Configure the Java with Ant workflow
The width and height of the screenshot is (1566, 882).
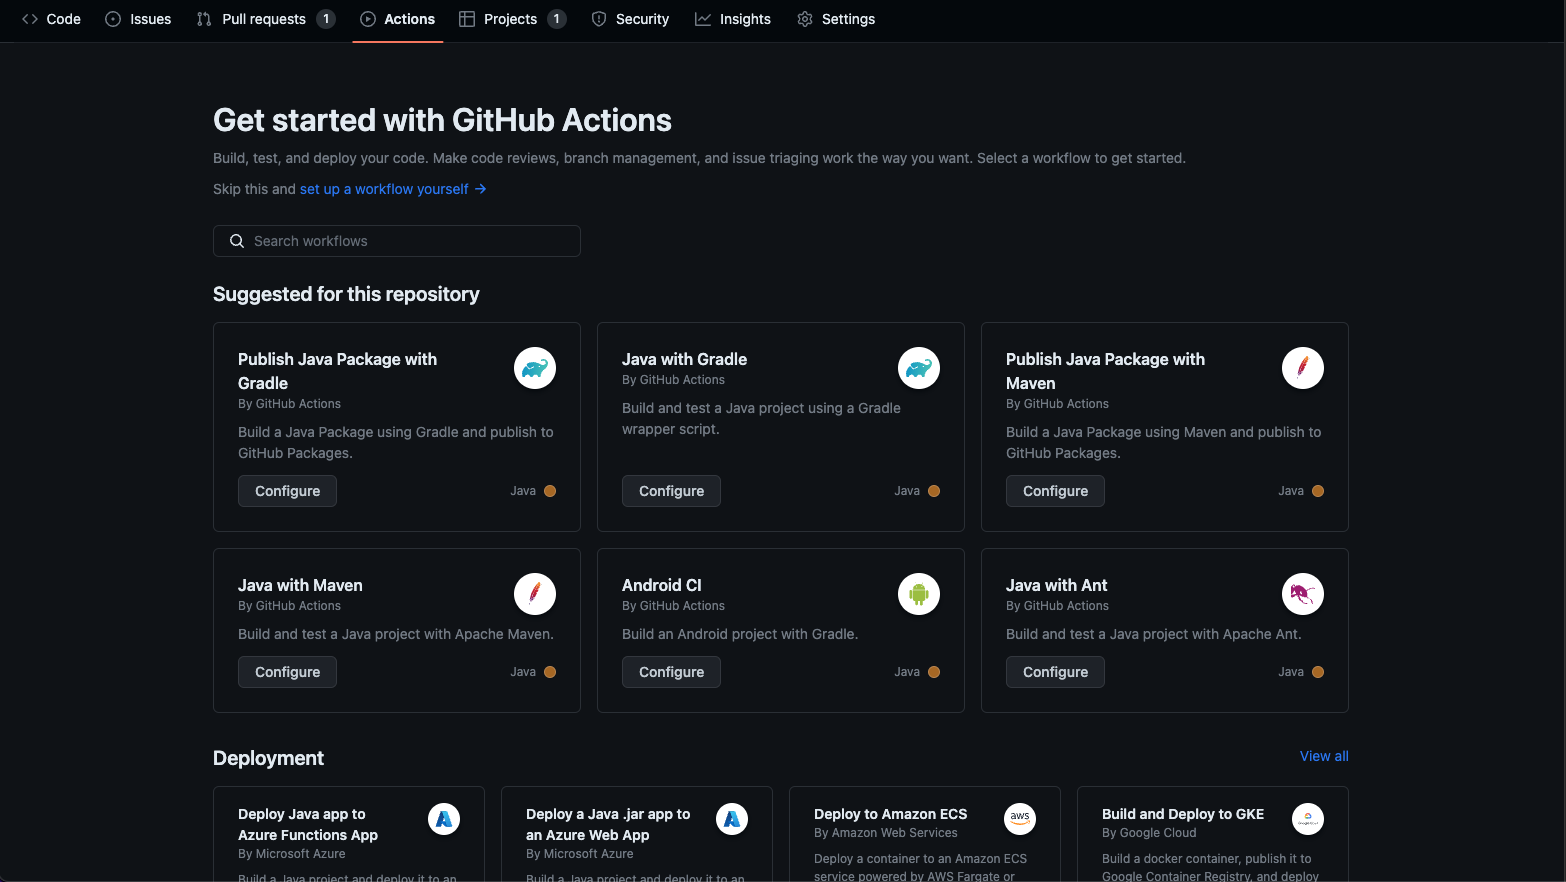click(1055, 672)
